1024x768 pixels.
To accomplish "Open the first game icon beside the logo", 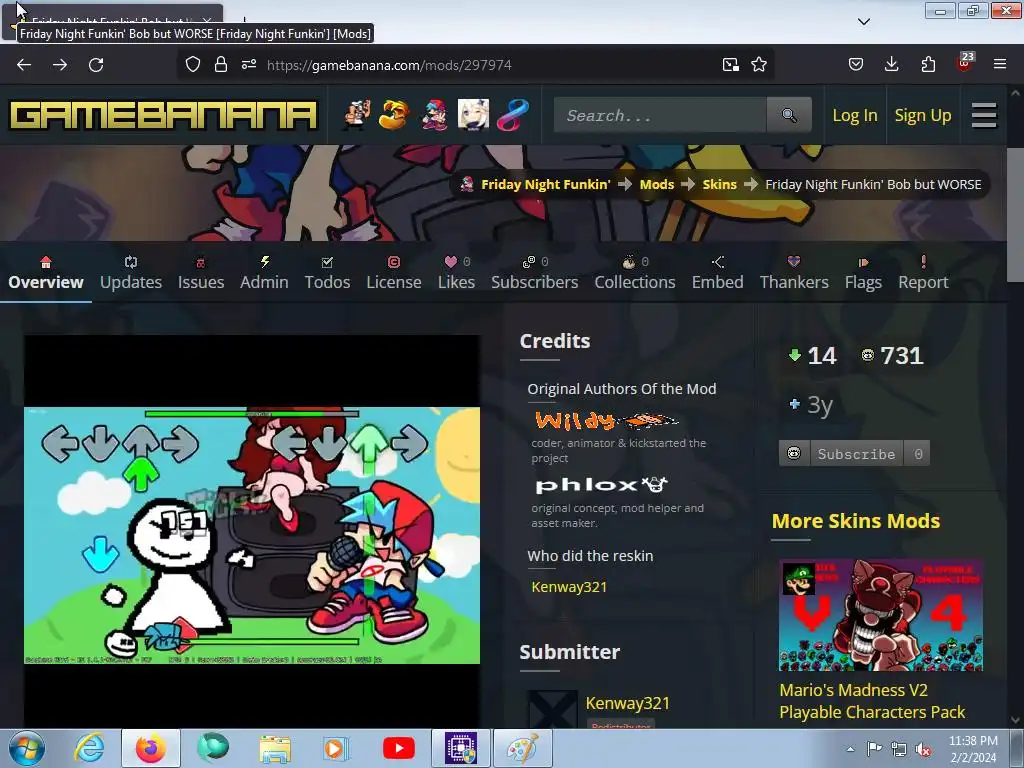I will [357, 115].
